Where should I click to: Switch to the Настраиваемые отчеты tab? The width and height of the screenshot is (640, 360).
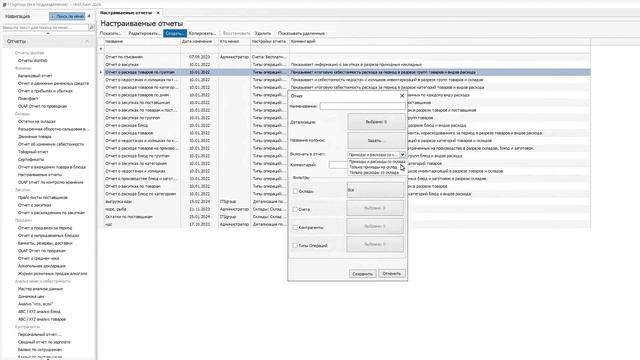[x=126, y=13]
